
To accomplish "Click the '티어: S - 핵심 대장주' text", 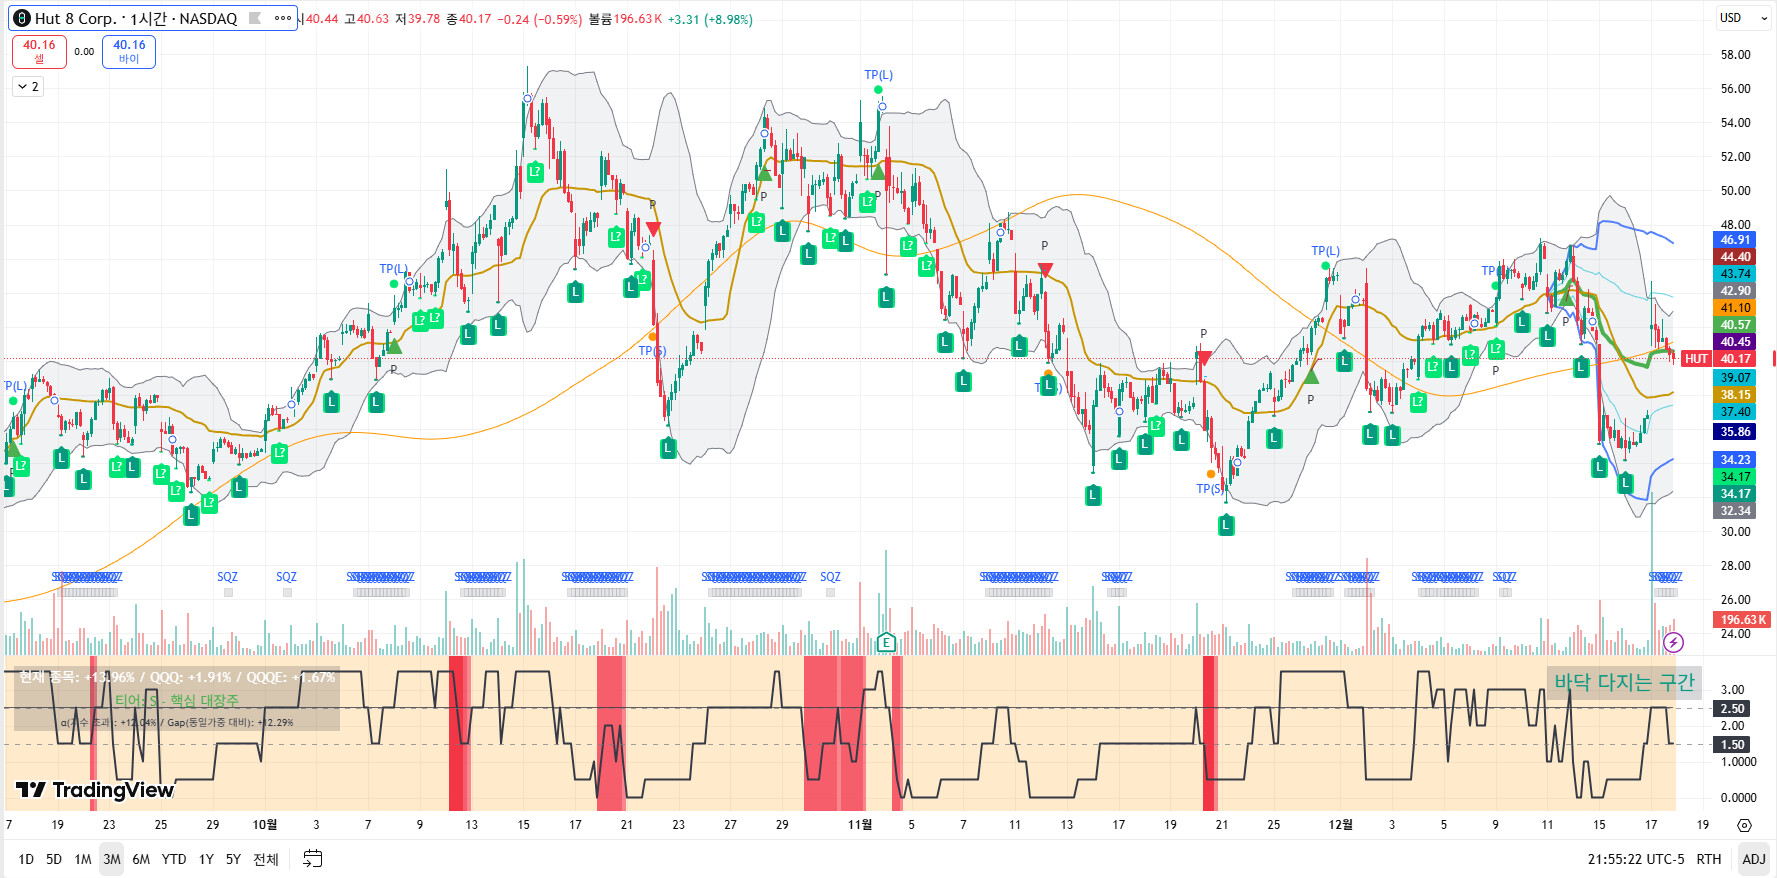I will [x=177, y=701].
